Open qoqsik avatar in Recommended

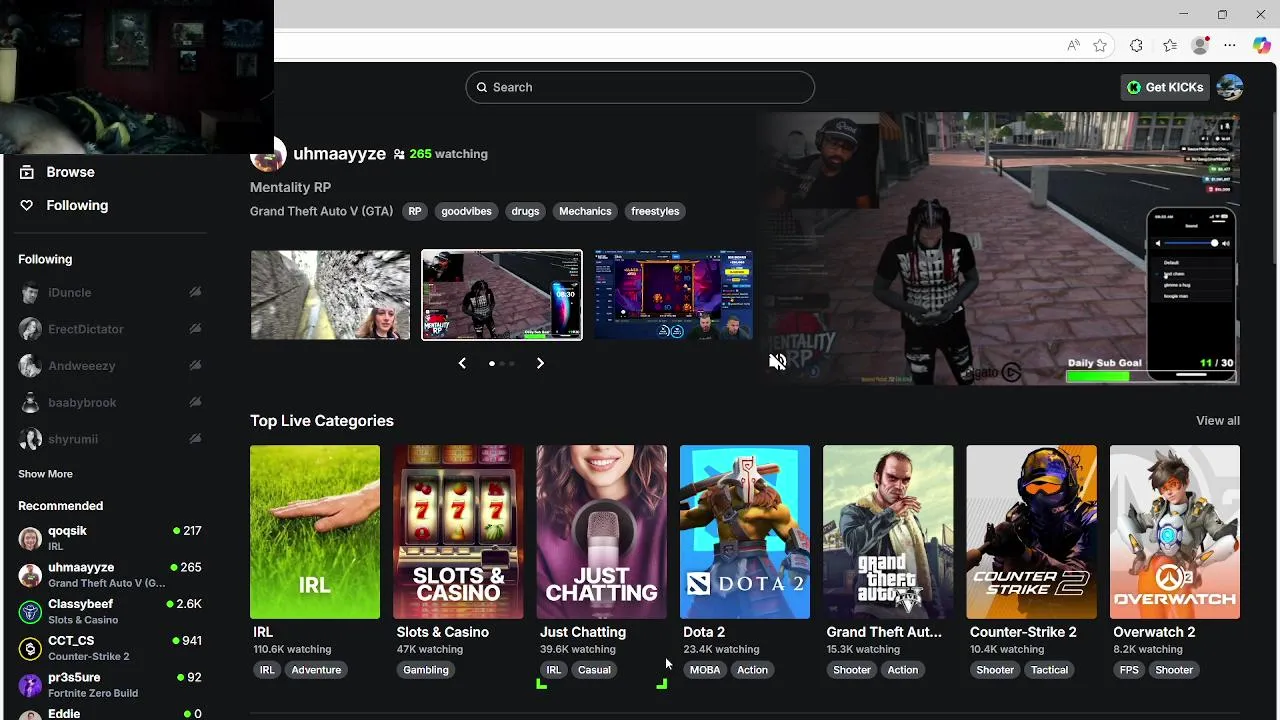pos(30,539)
